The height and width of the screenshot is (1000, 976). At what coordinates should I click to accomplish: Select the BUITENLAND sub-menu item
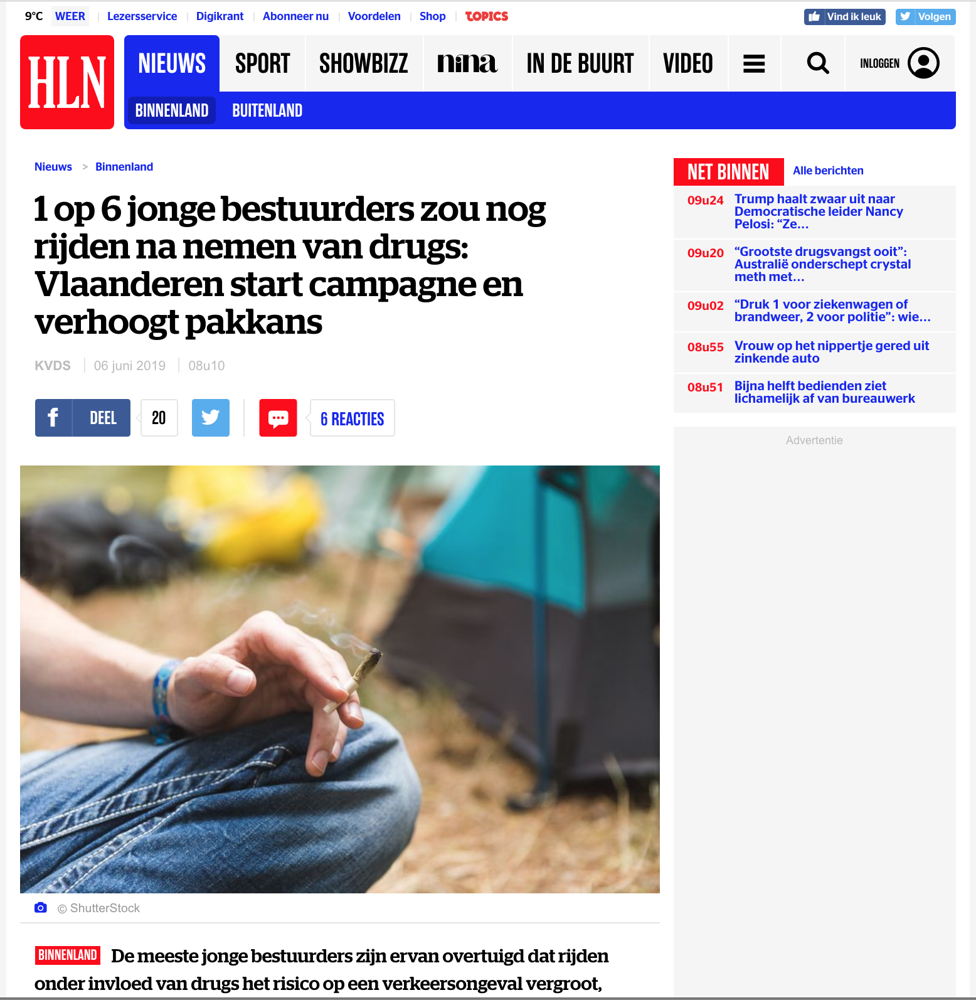(x=267, y=110)
